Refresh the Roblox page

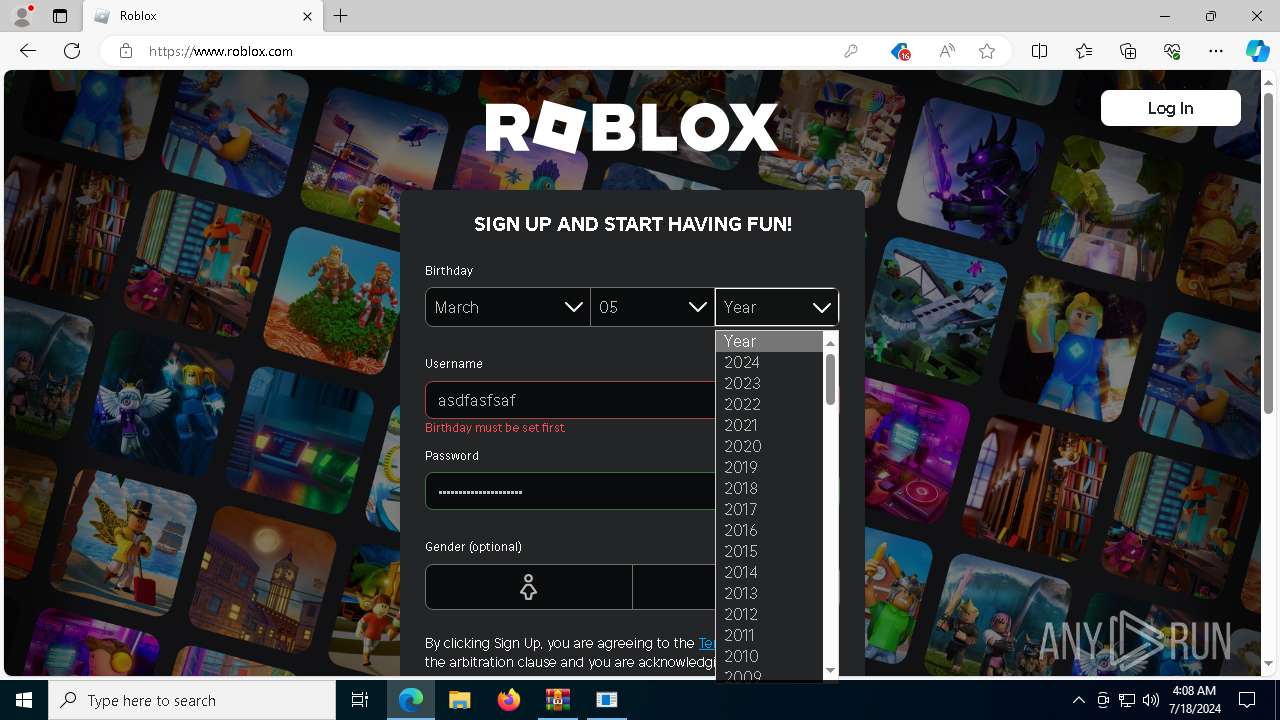pos(72,51)
